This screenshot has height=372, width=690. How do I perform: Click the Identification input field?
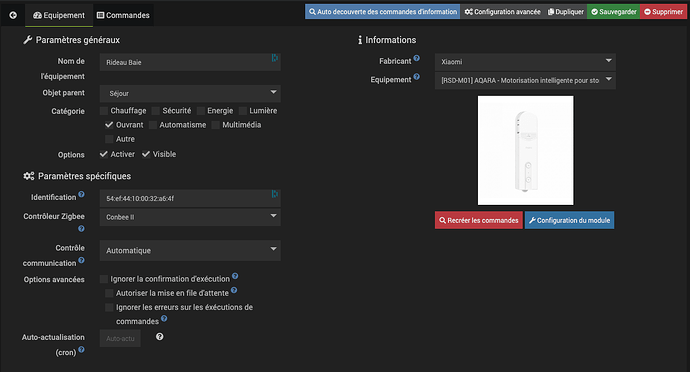click(190, 198)
